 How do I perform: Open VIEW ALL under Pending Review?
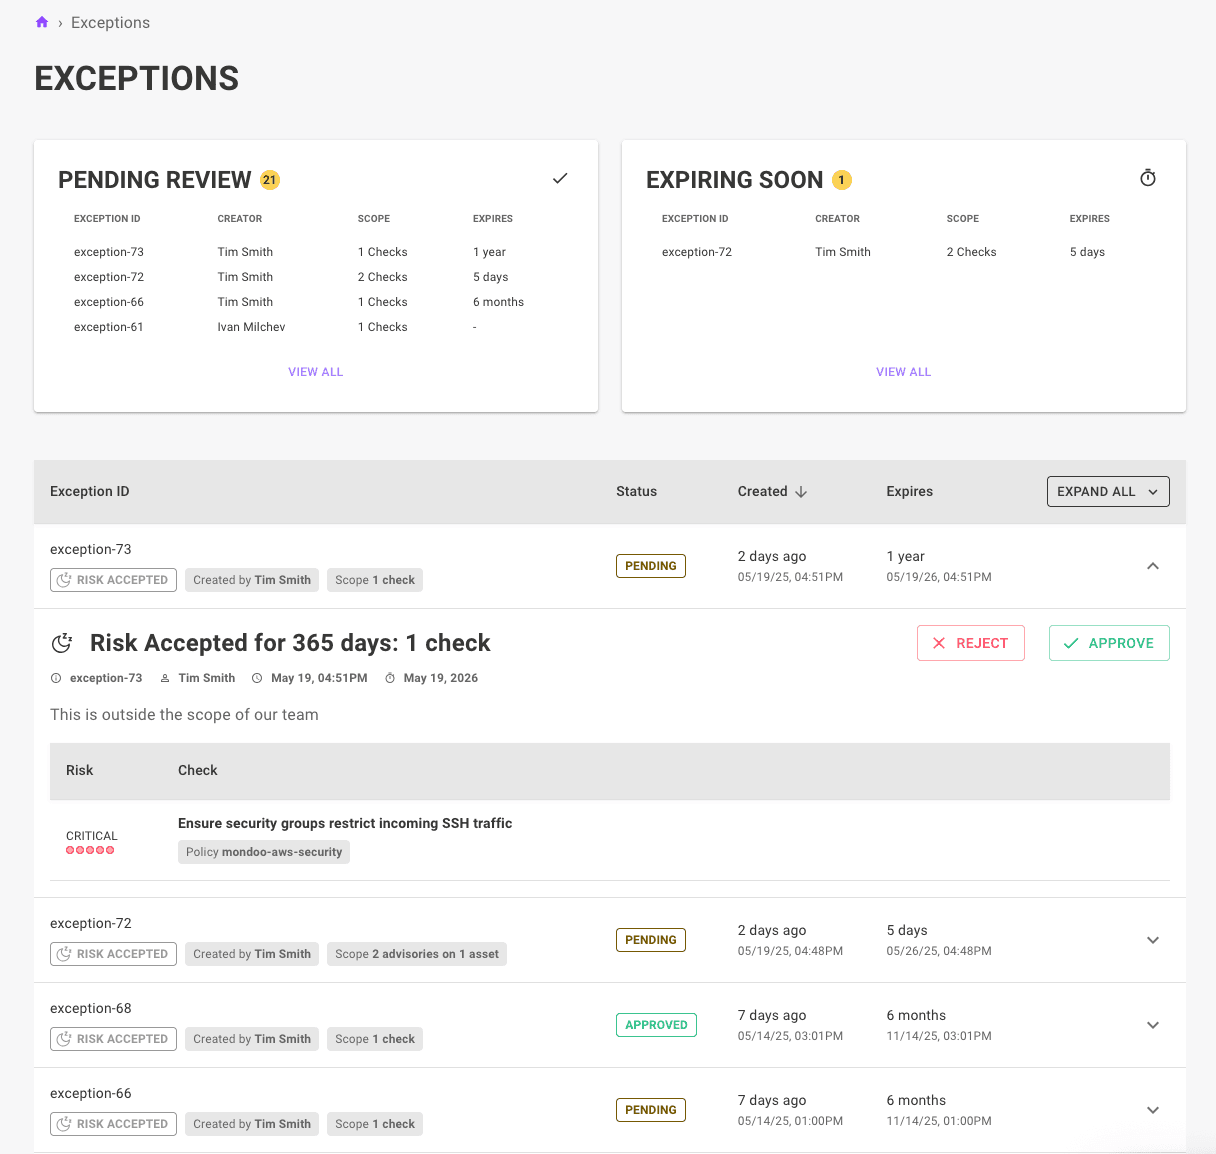[x=315, y=371]
